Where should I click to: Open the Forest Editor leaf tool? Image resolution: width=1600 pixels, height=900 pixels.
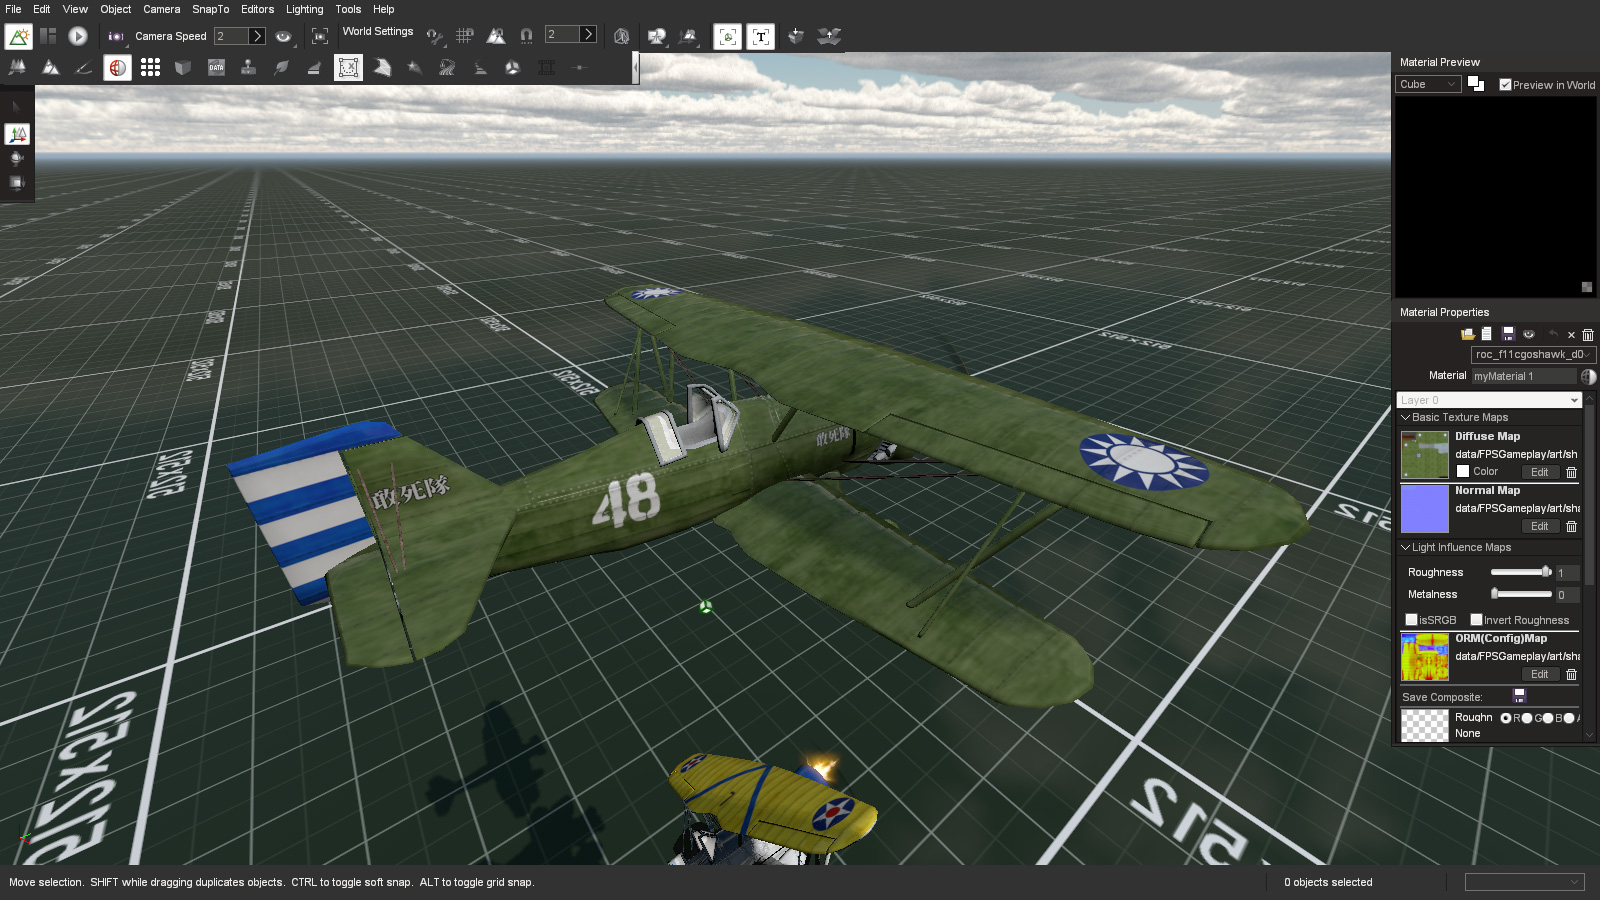coord(282,67)
